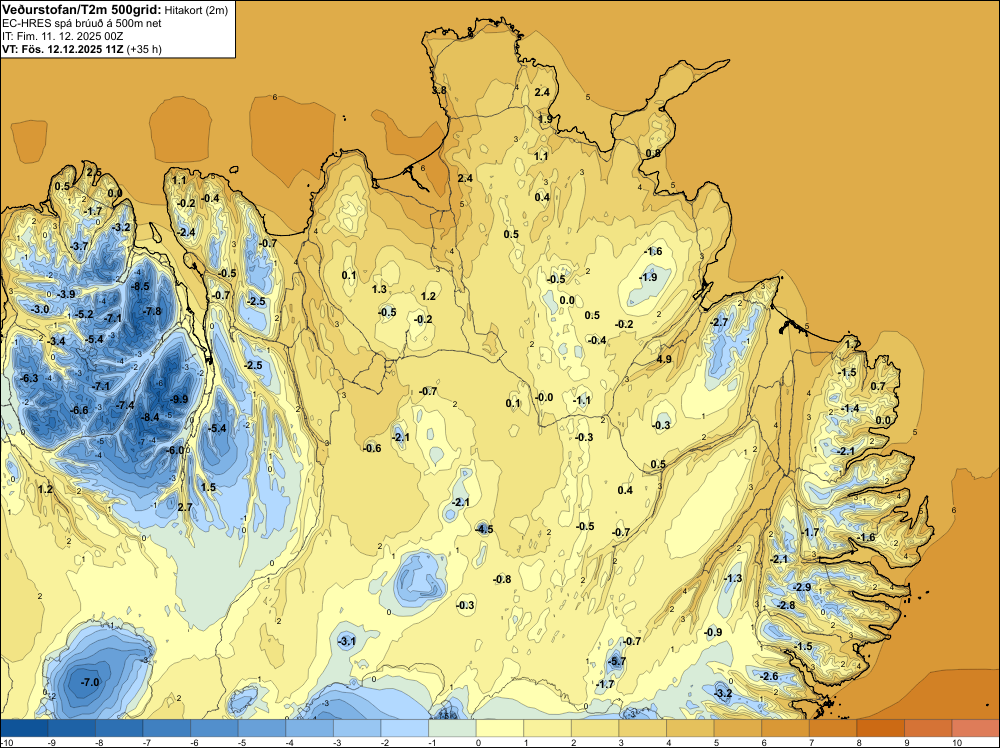1000x748 pixels.
Task: Click the -0.6 temperature value
Action: point(372,448)
